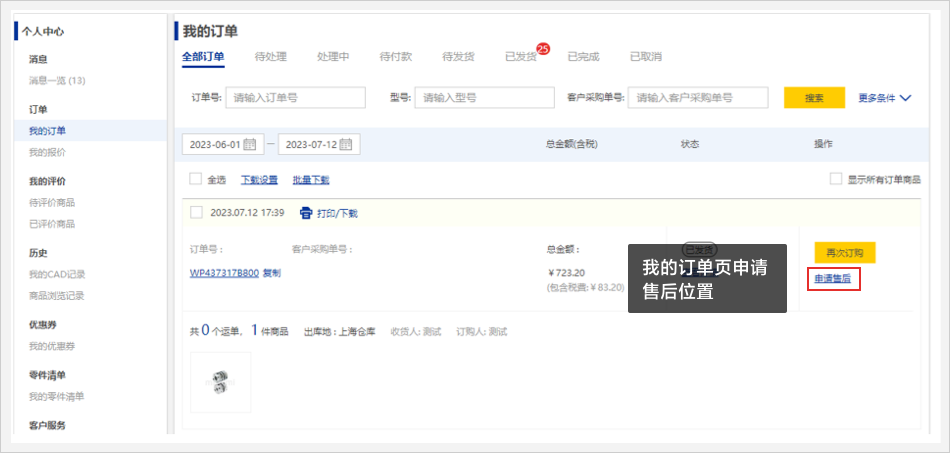This screenshot has width=950, height=453.
Task: Click the 申请售后 link
Action: tap(832, 278)
